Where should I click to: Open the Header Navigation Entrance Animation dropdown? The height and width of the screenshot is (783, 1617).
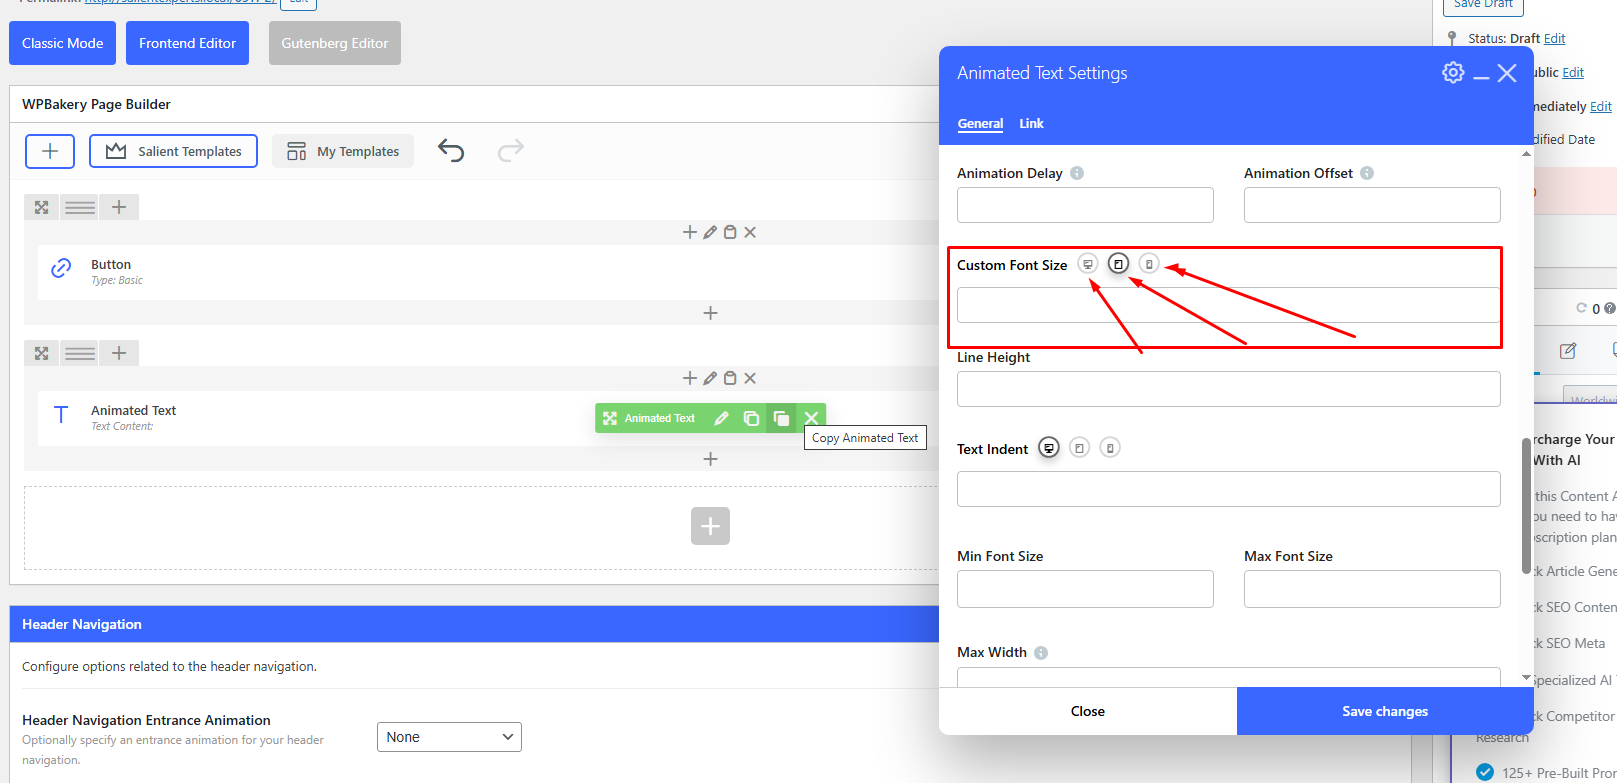coord(449,737)
